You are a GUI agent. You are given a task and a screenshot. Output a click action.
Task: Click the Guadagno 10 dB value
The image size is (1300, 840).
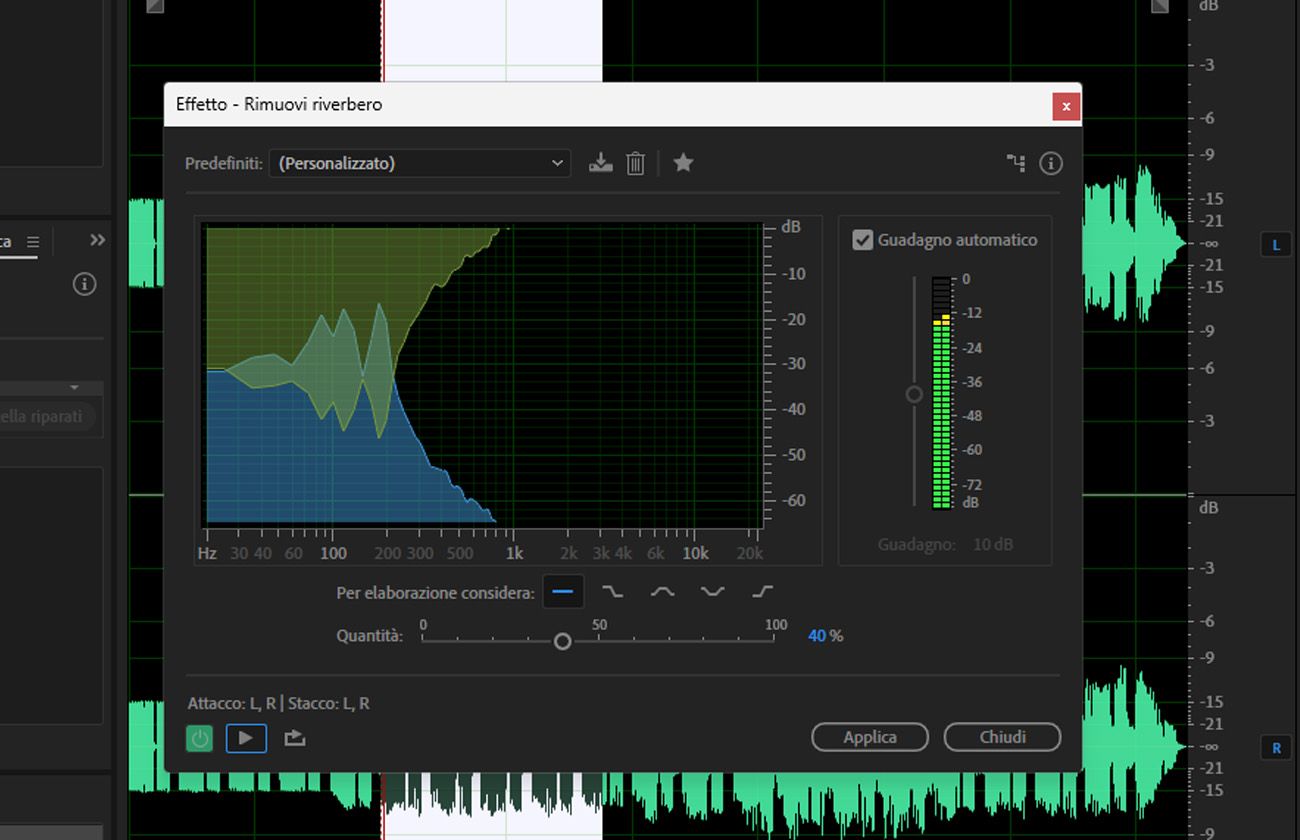click(x=992, y=545)
